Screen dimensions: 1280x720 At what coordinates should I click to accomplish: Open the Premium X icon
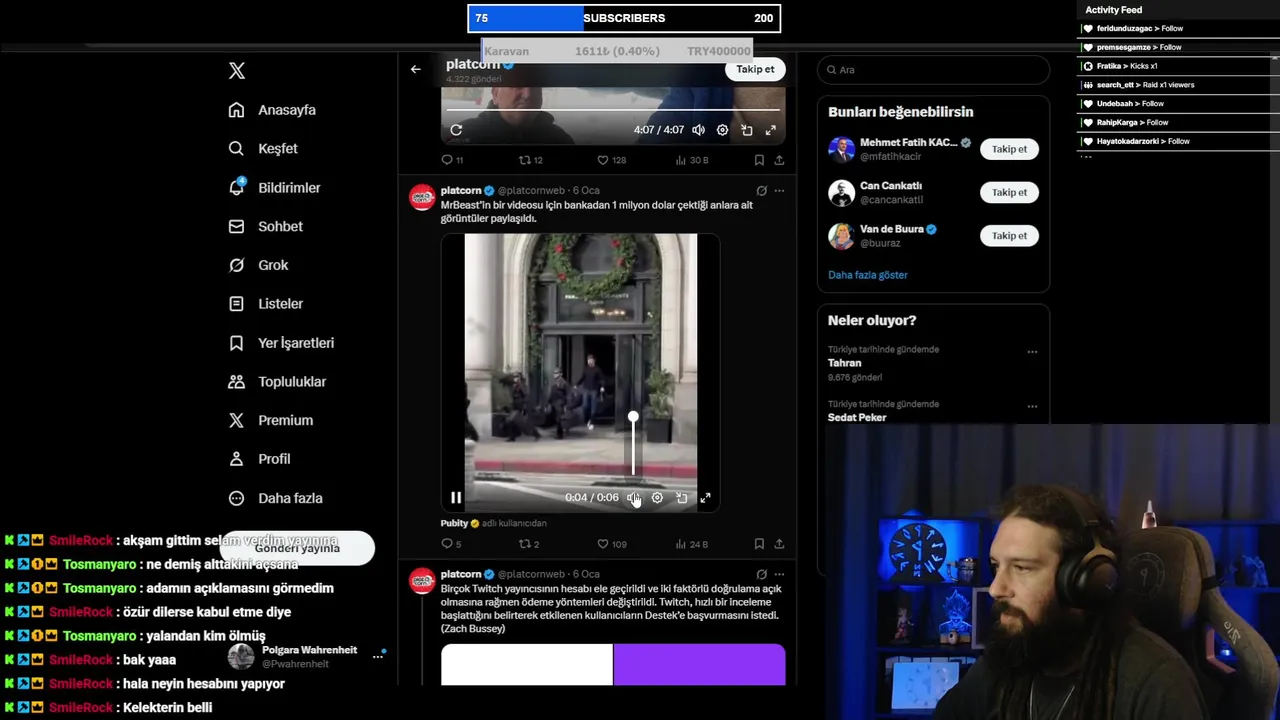coord(236,421)
